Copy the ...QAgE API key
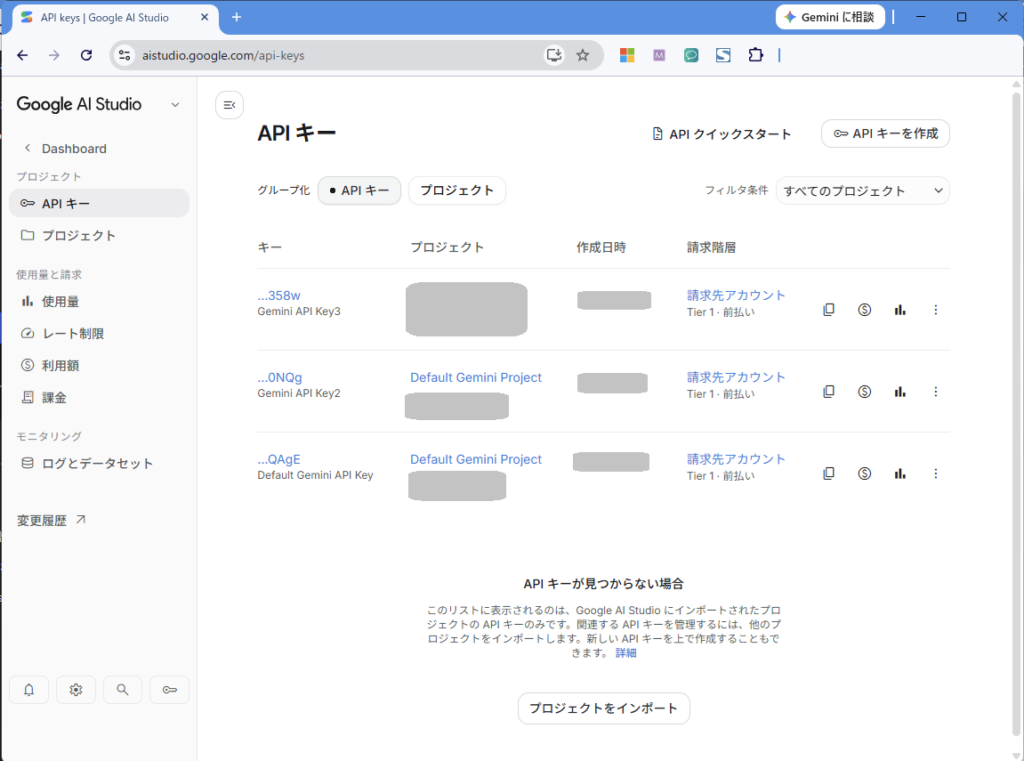The height and width of the screenshot is (761, 1024). pyautogui.click(x=829, y=473)
